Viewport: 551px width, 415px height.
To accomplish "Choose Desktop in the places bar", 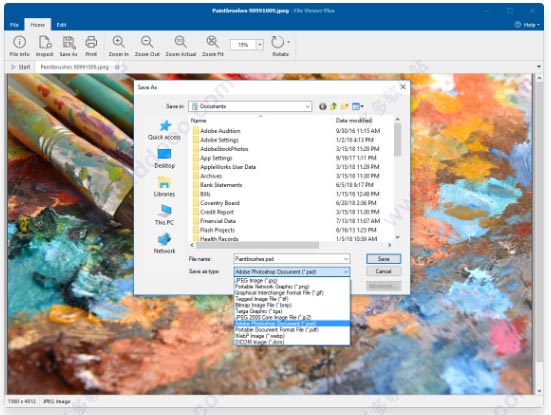I will pyautogui.click(x=164, y=158).
